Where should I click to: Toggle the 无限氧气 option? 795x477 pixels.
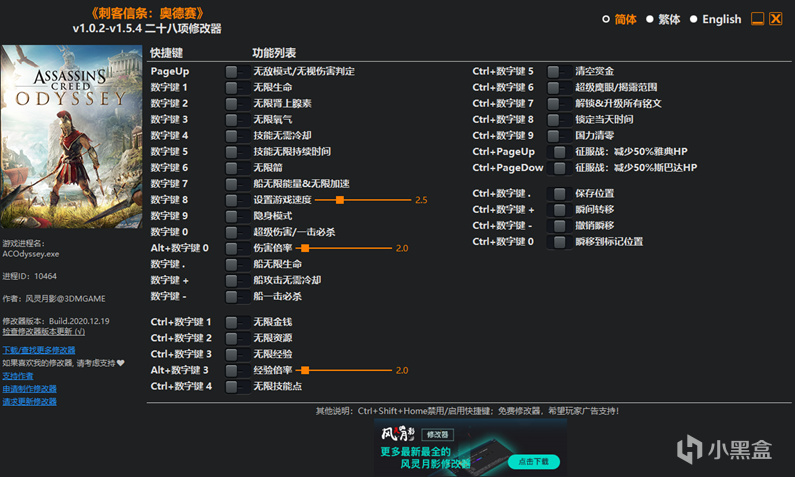(x=237, y=120)
